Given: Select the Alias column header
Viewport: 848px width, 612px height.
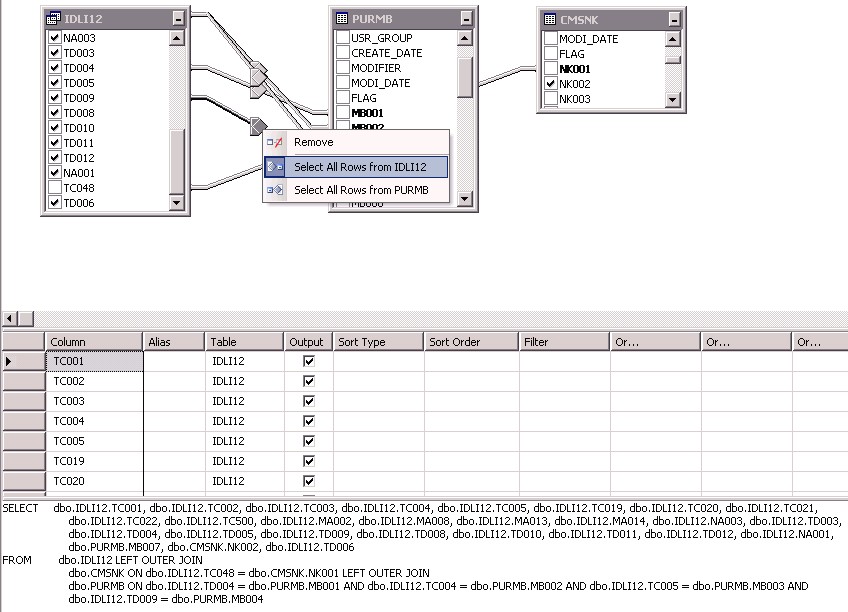Looking at the screenshot, I should [174, 342].
